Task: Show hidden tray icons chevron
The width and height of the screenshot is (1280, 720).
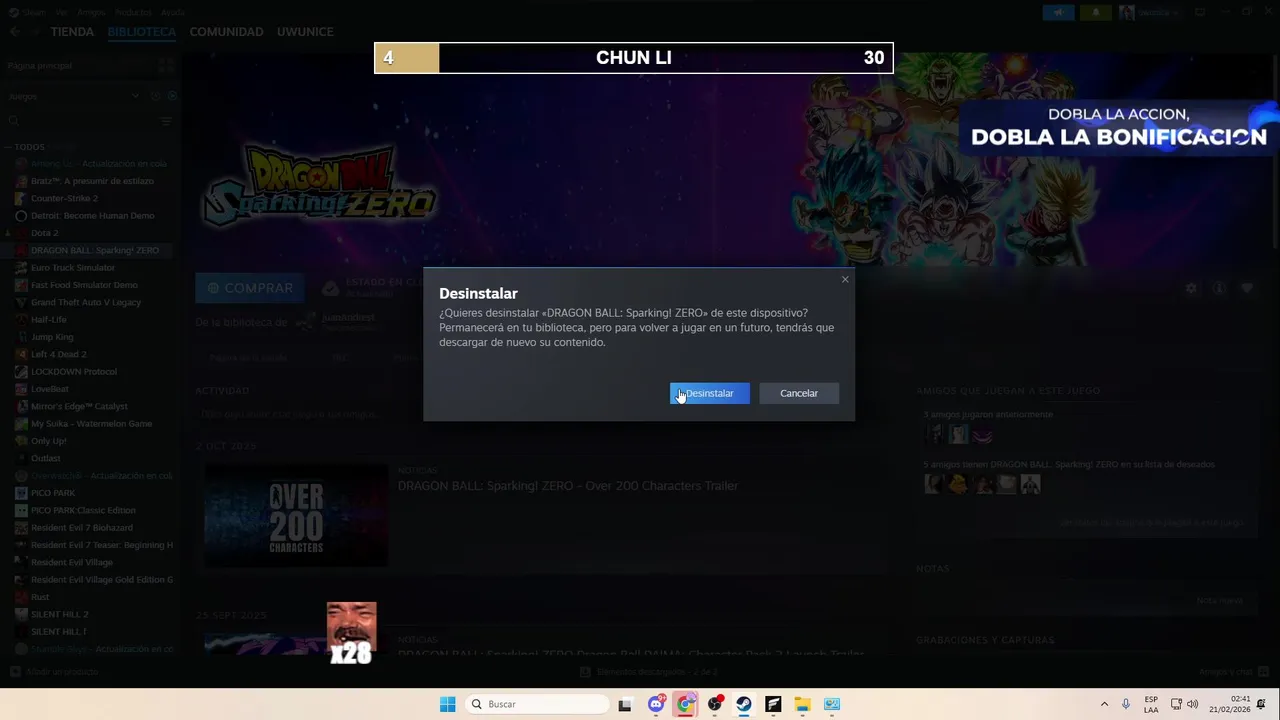Action: coord(1104,704)
